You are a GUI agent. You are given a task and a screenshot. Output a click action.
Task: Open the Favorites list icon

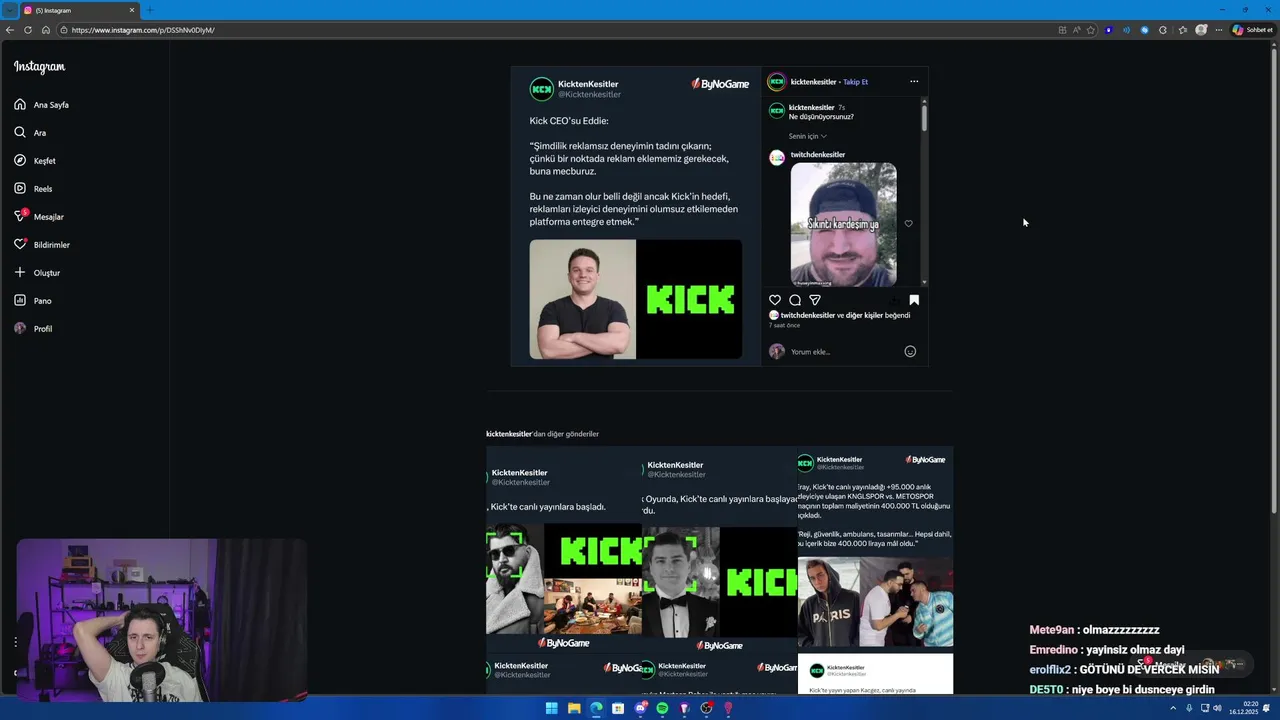[1182, 30]
